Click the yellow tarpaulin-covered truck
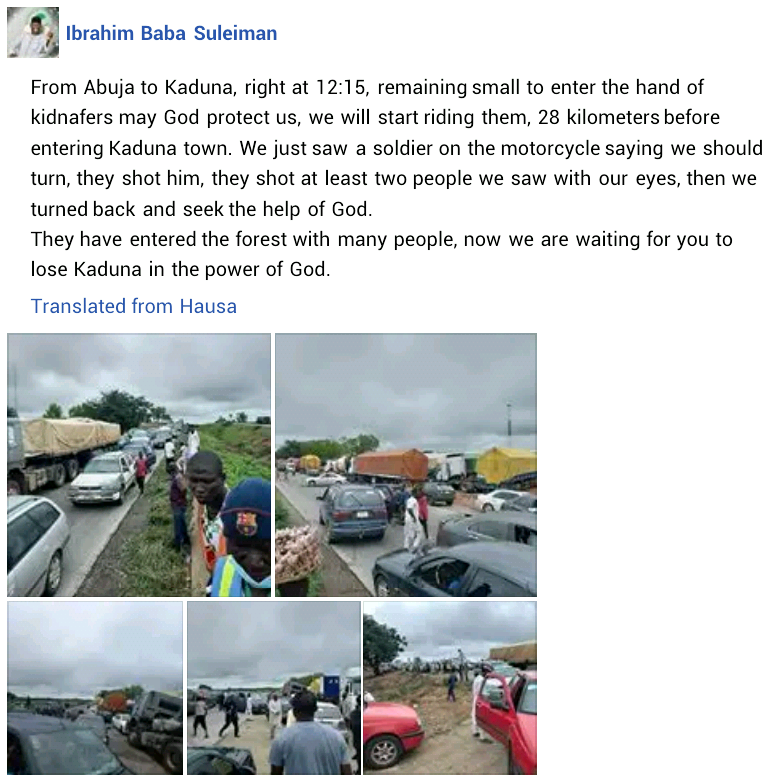769x777 pixels. click(506, 466)
